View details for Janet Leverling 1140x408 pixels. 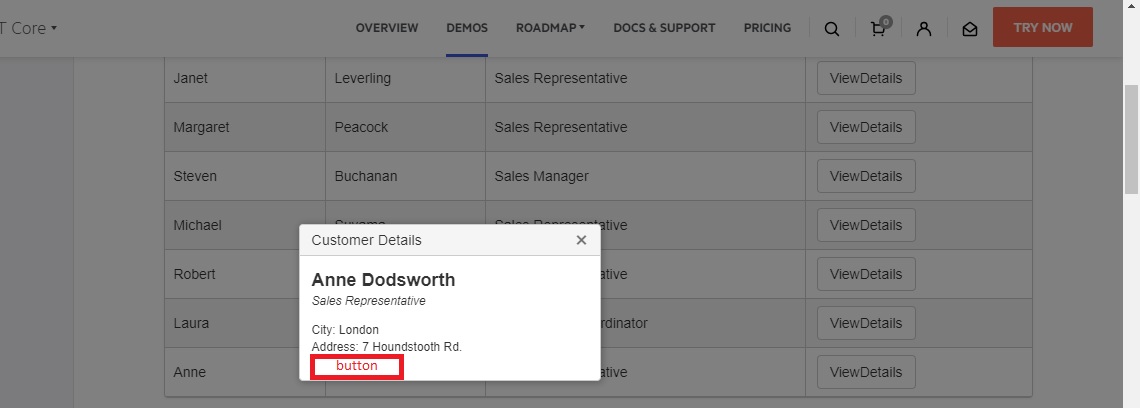click(x=866, y=78)
